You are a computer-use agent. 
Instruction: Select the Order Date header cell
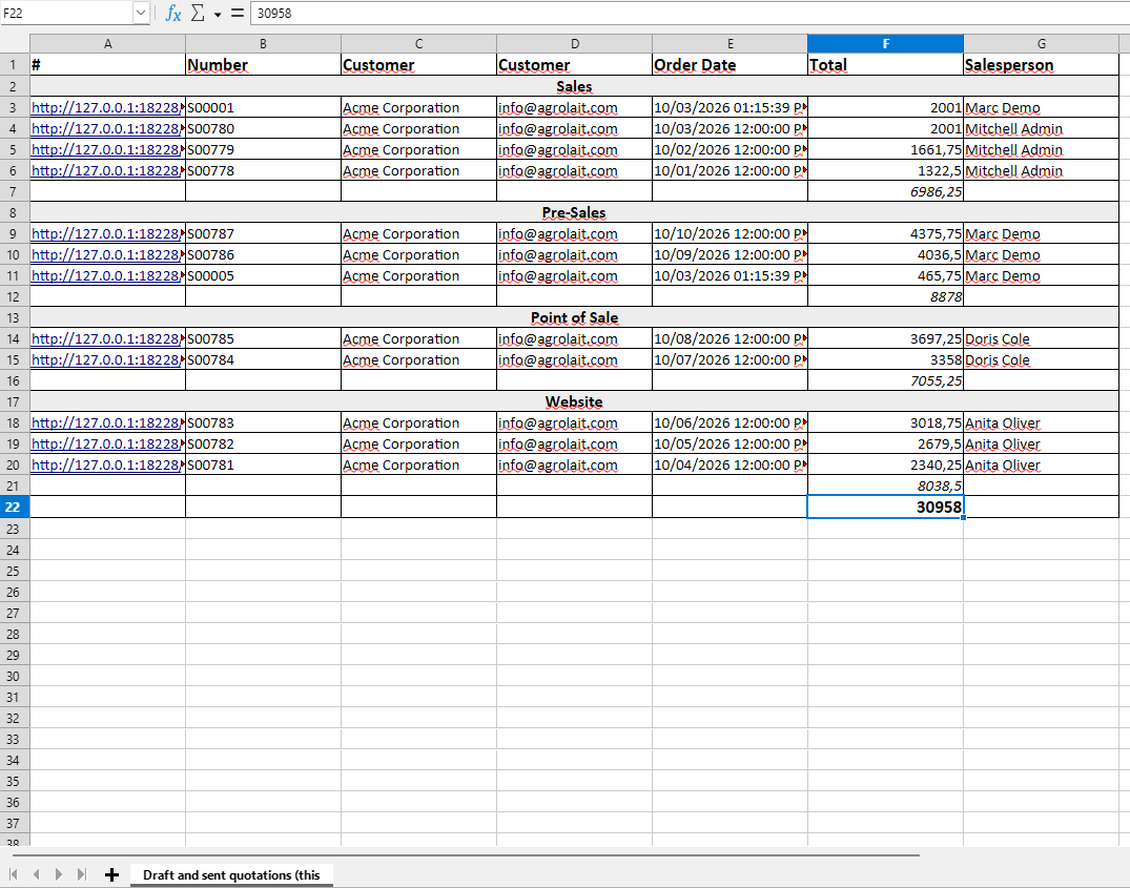[x=730, y=65]
